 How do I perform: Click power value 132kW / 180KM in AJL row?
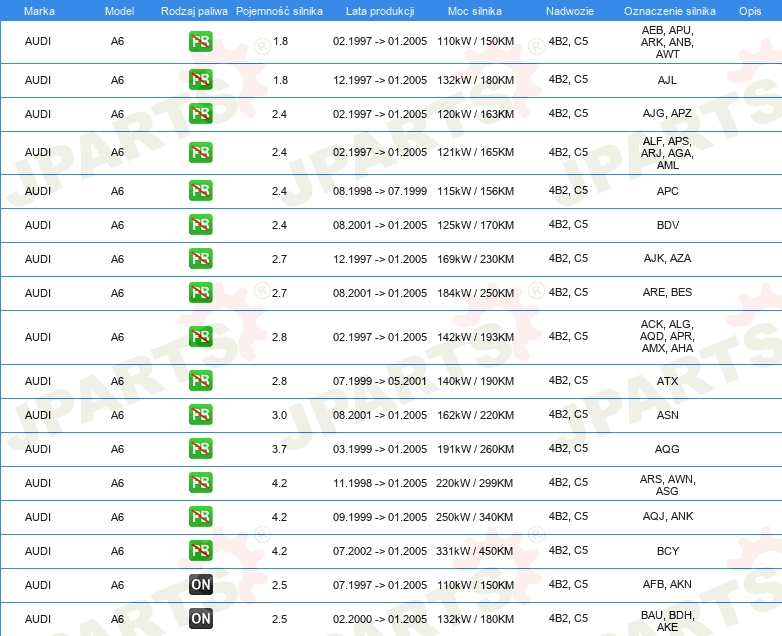tap(475, 80)
